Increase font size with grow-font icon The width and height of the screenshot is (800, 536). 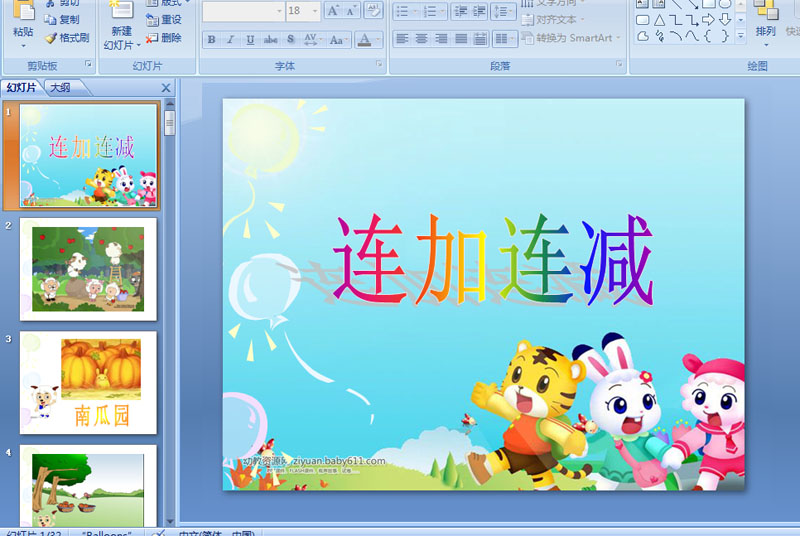click(334, 10)
